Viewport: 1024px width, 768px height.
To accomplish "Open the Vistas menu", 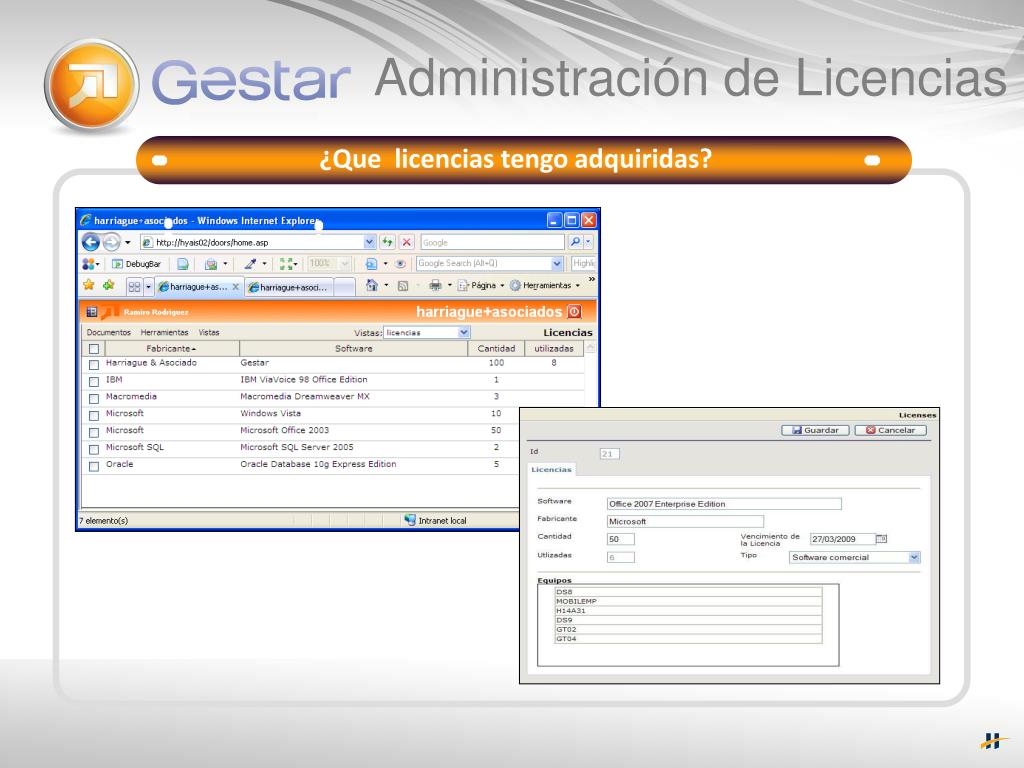I will click(209, 332).
